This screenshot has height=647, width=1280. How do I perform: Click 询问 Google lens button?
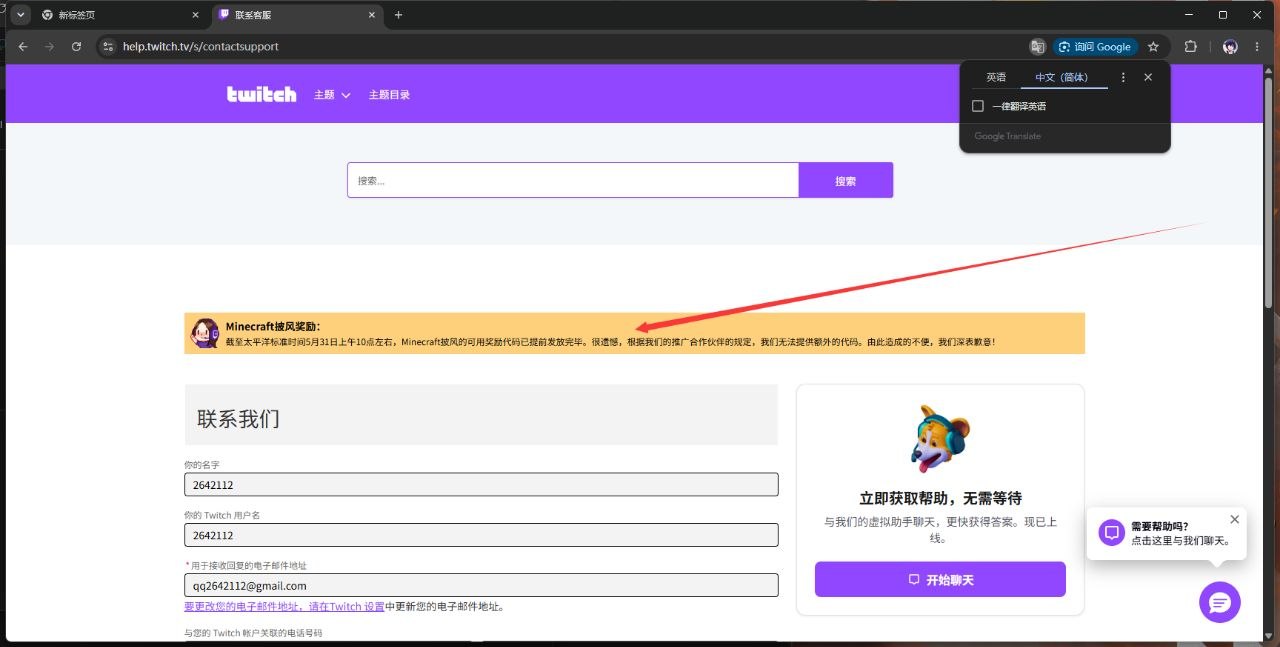tap(1095, 46)
